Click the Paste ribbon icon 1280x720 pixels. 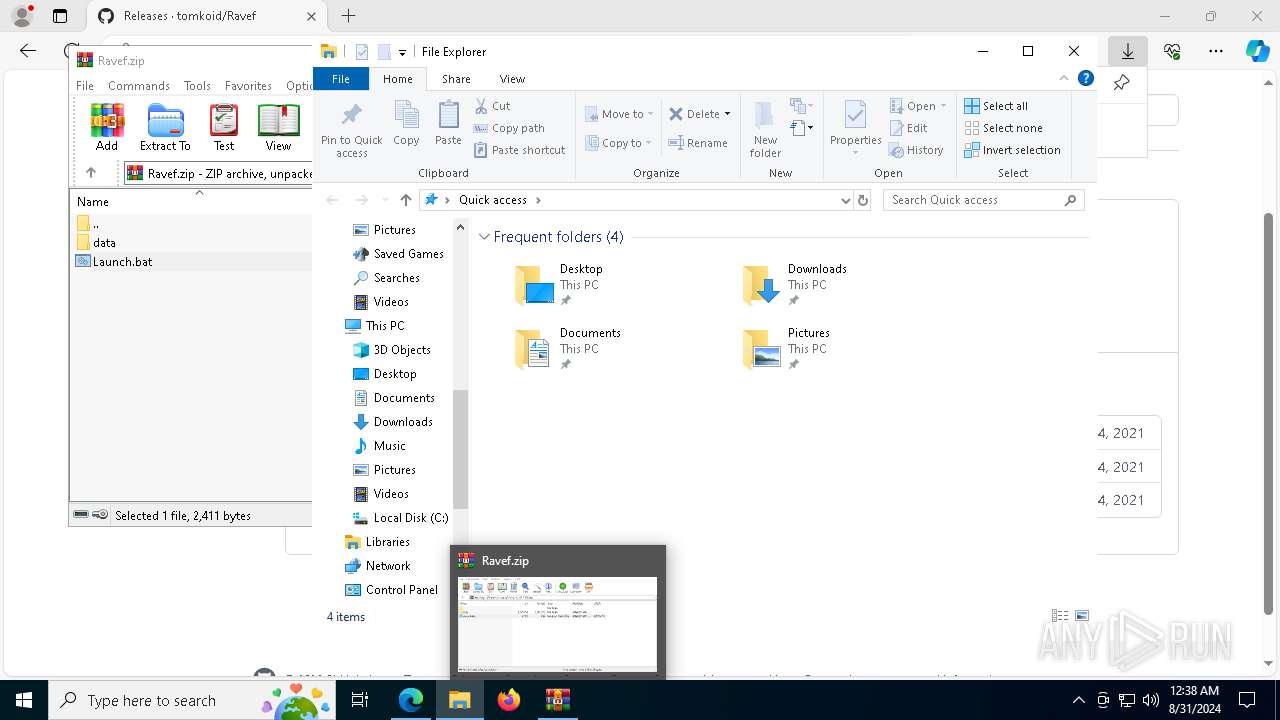point(448,124)
